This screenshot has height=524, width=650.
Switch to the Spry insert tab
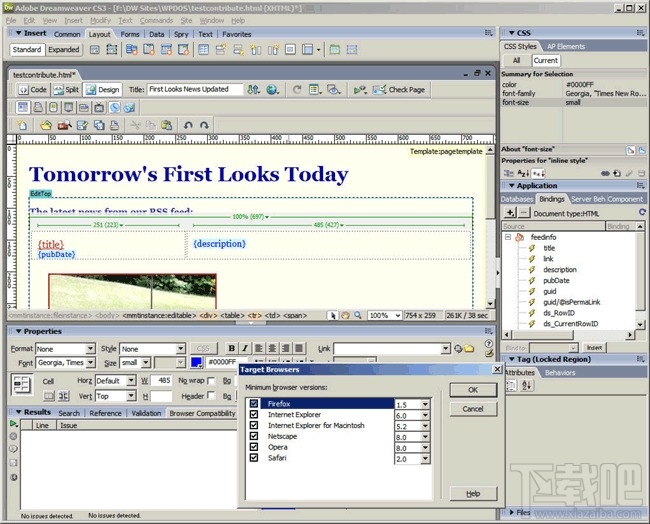click(x=181, y=34)
